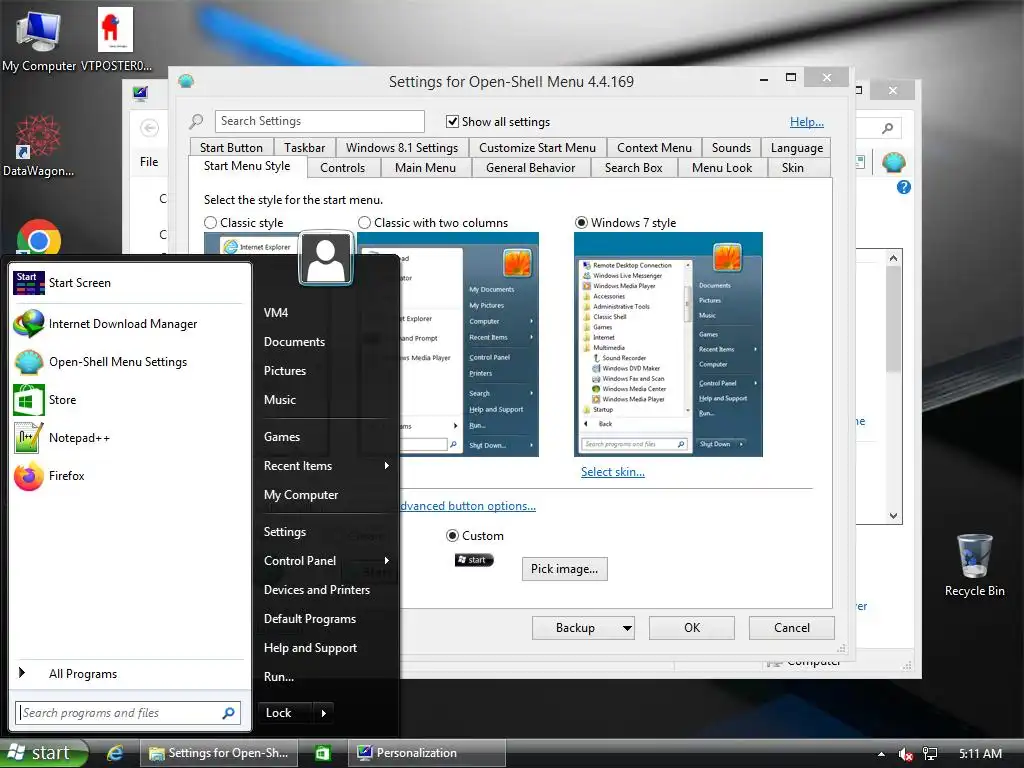Switch to the Start Button tab

click(231, 148)
